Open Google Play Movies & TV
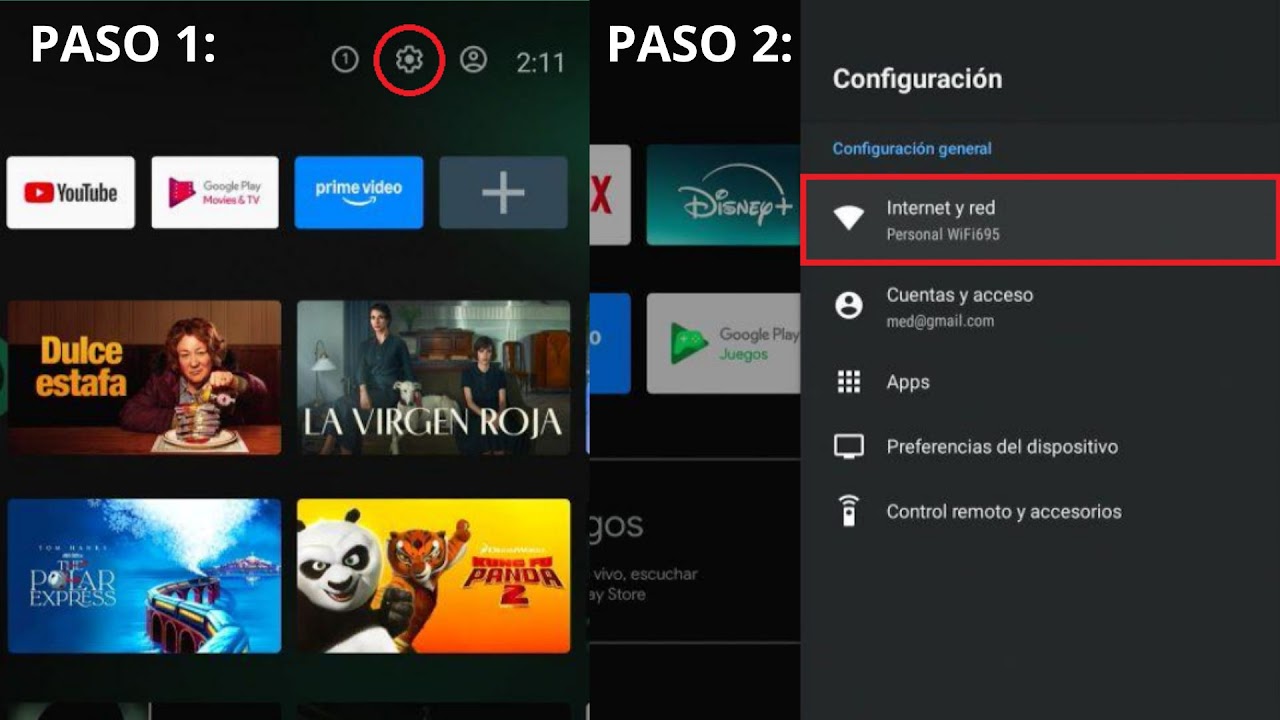Image resolution: width=1280 pixels, height=720 pixels. point(214,192)
